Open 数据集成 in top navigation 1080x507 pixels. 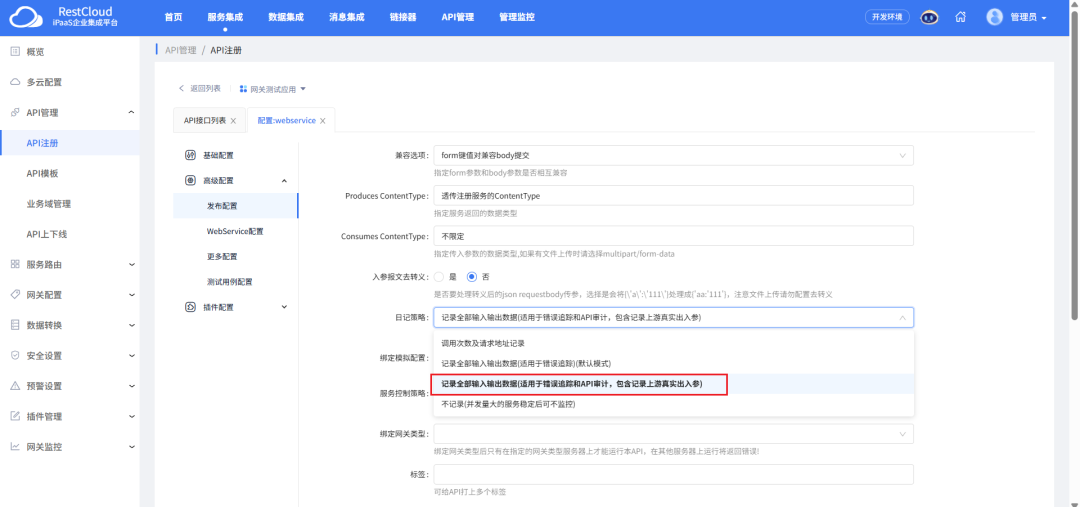[x=286, y=17]
